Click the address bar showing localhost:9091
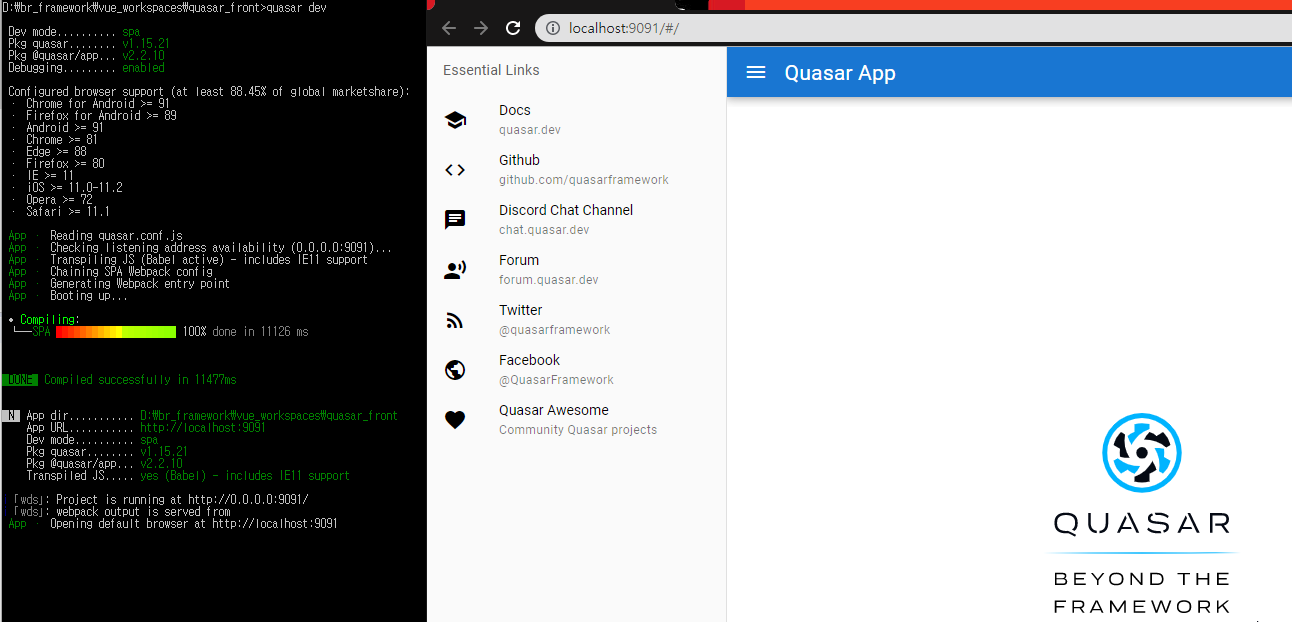Viewport: 1292px width, 622px height. 915,28
